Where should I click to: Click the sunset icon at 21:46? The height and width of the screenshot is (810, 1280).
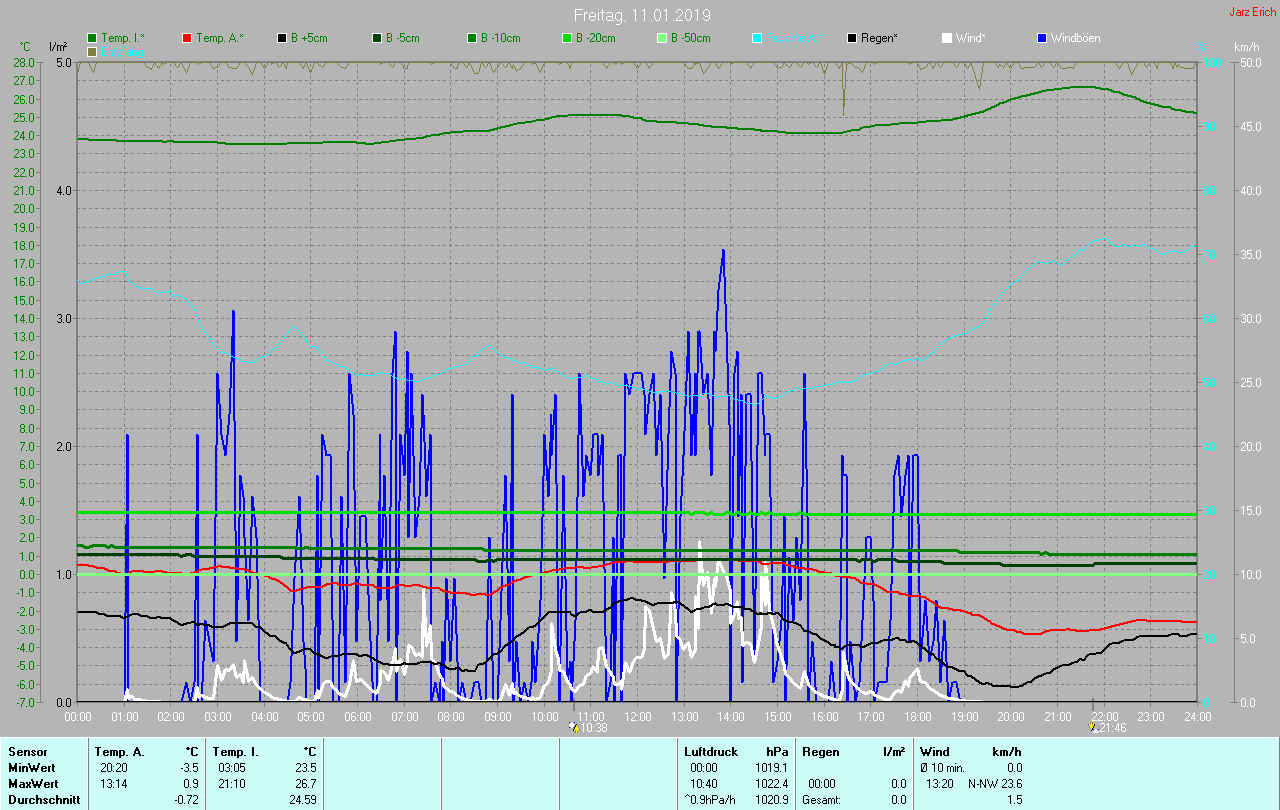1093,727
